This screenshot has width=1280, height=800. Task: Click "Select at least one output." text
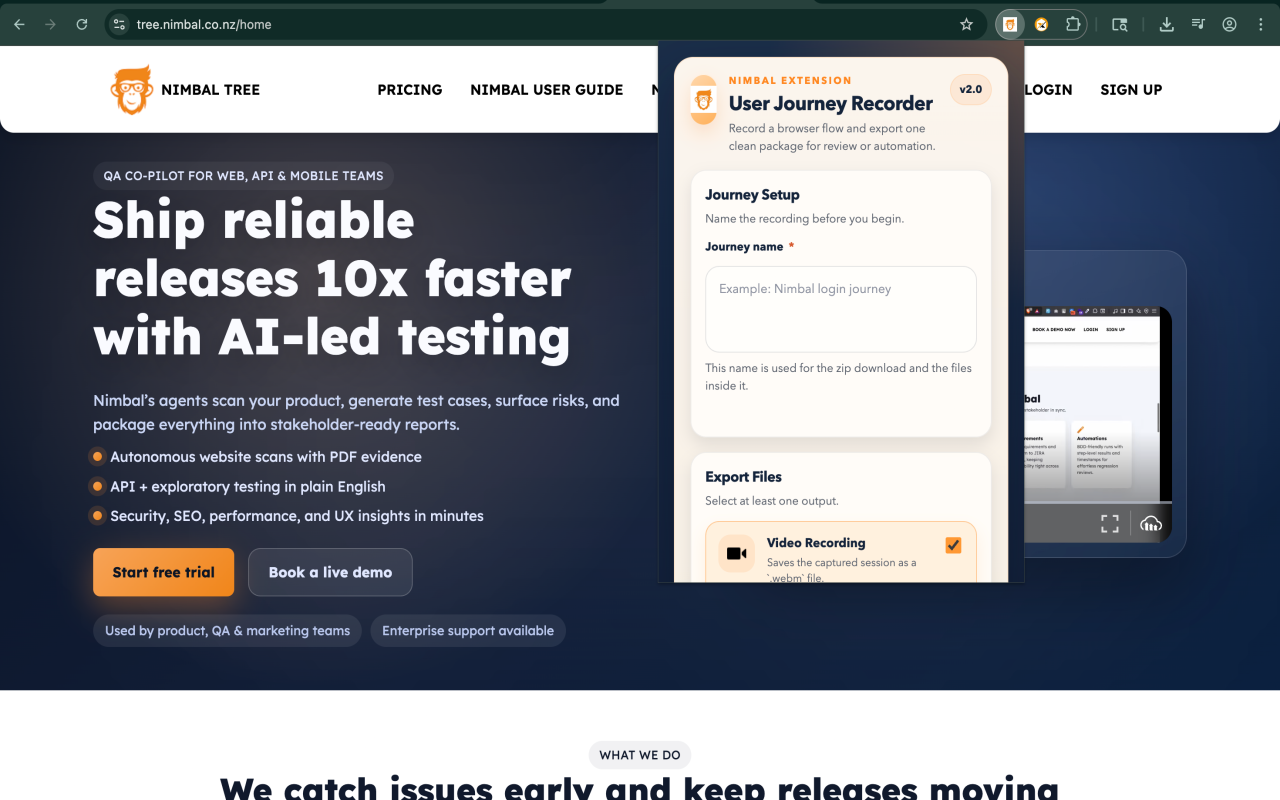[x=772, y=501]
